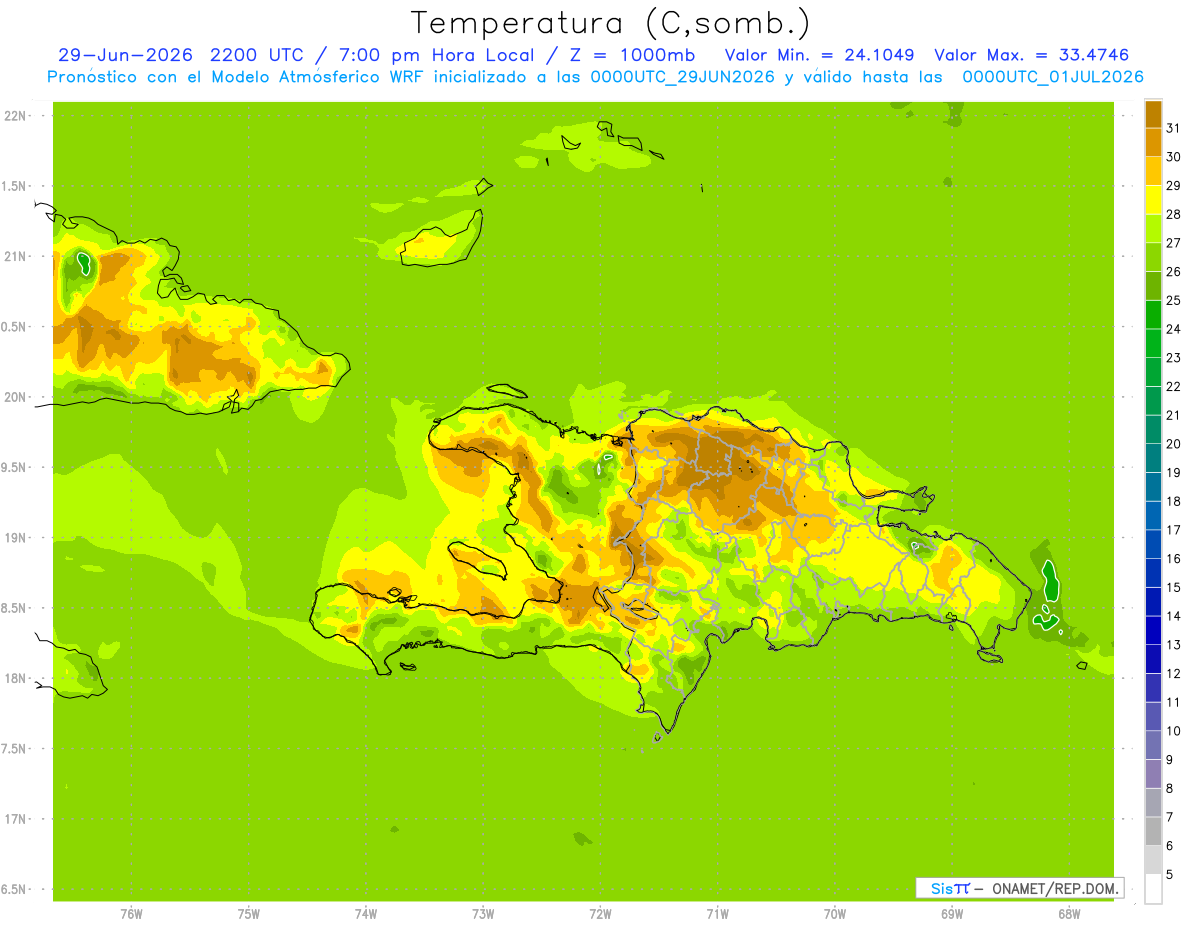The image size is (1200, 927).
Task: Click the legend value '11'
Action: (1173, 703)
